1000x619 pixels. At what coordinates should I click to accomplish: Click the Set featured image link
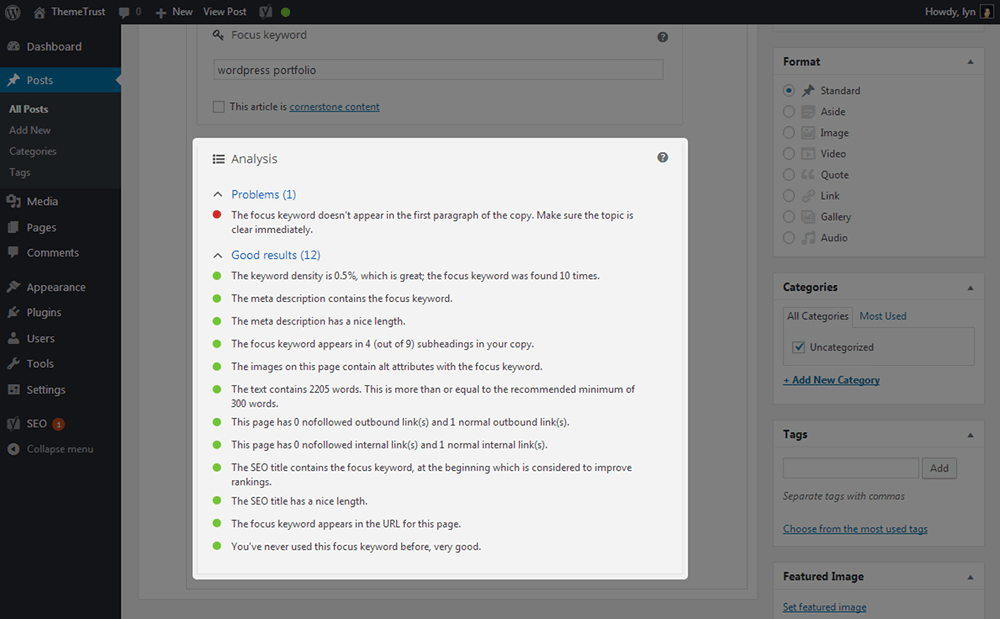[824, 607]
